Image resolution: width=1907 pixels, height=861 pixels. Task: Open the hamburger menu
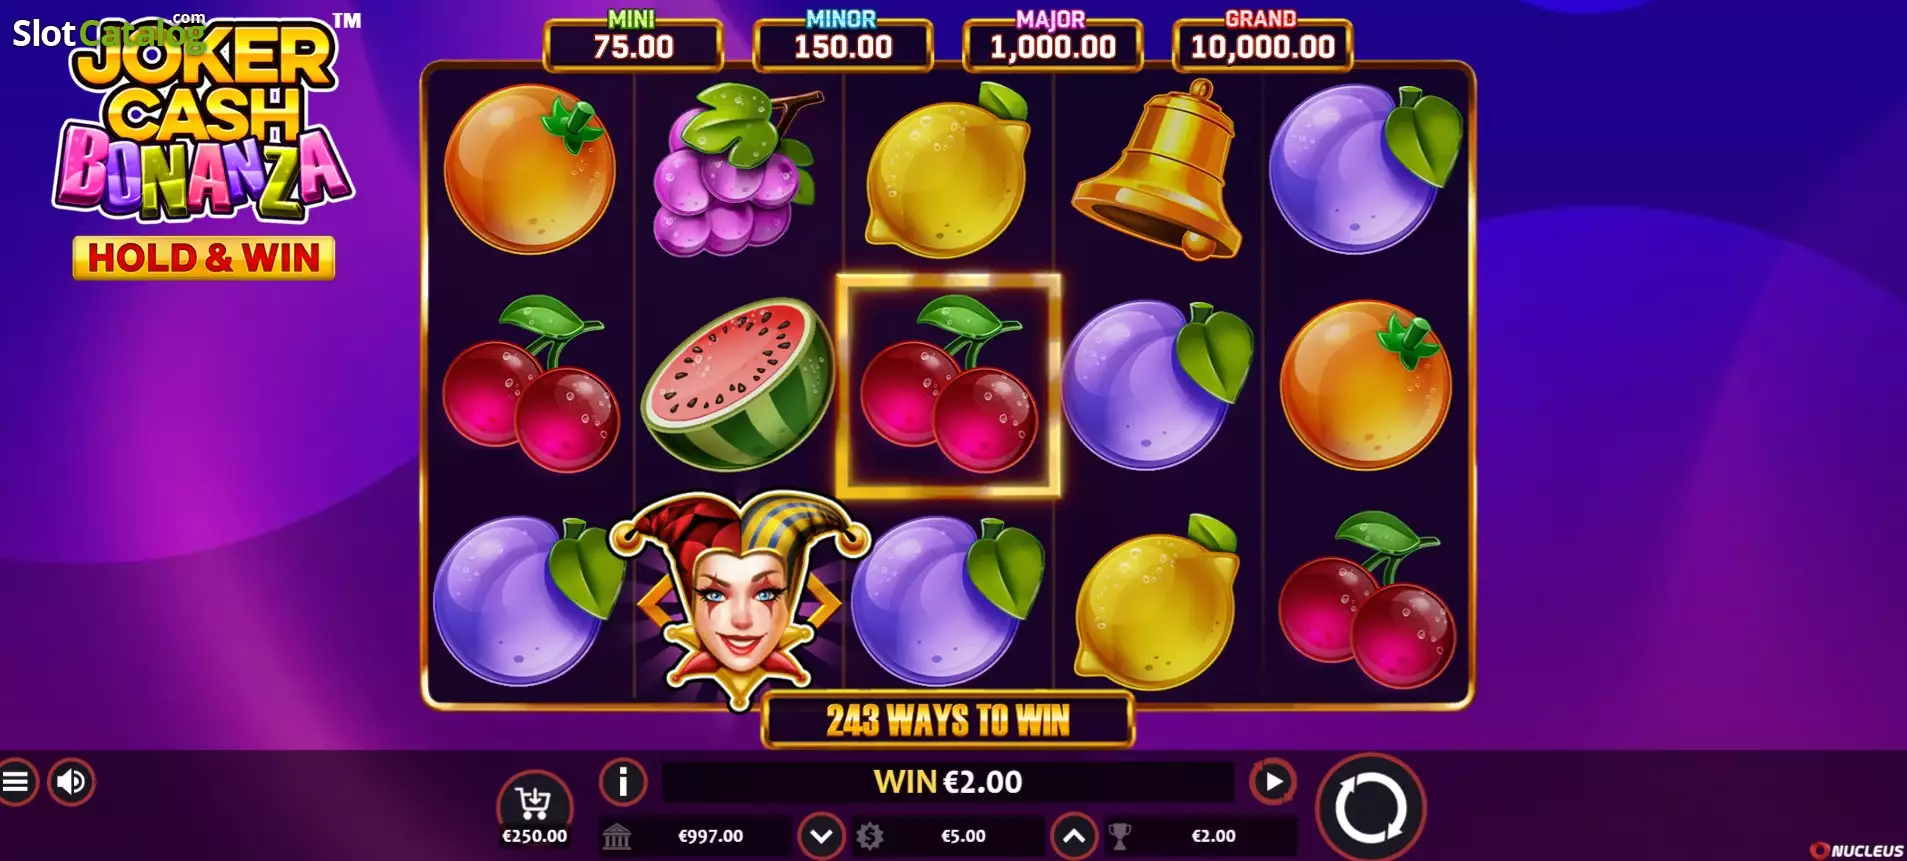[x=15, y=782]
